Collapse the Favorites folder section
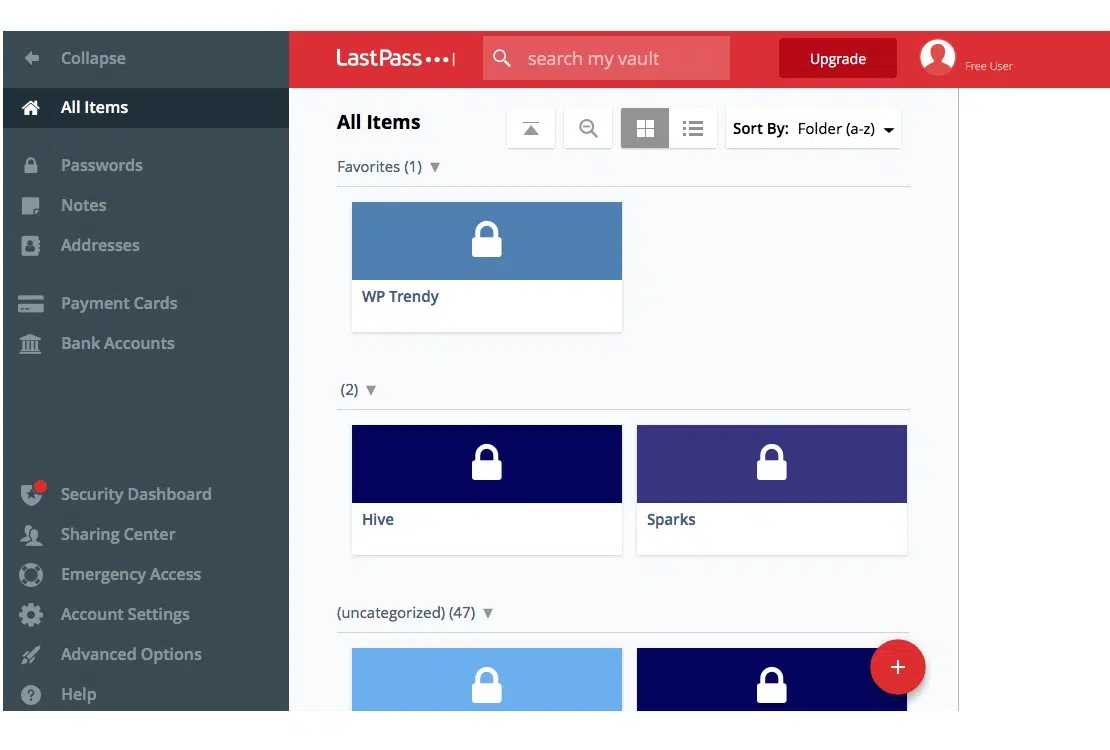 click(x=435, y=167)
